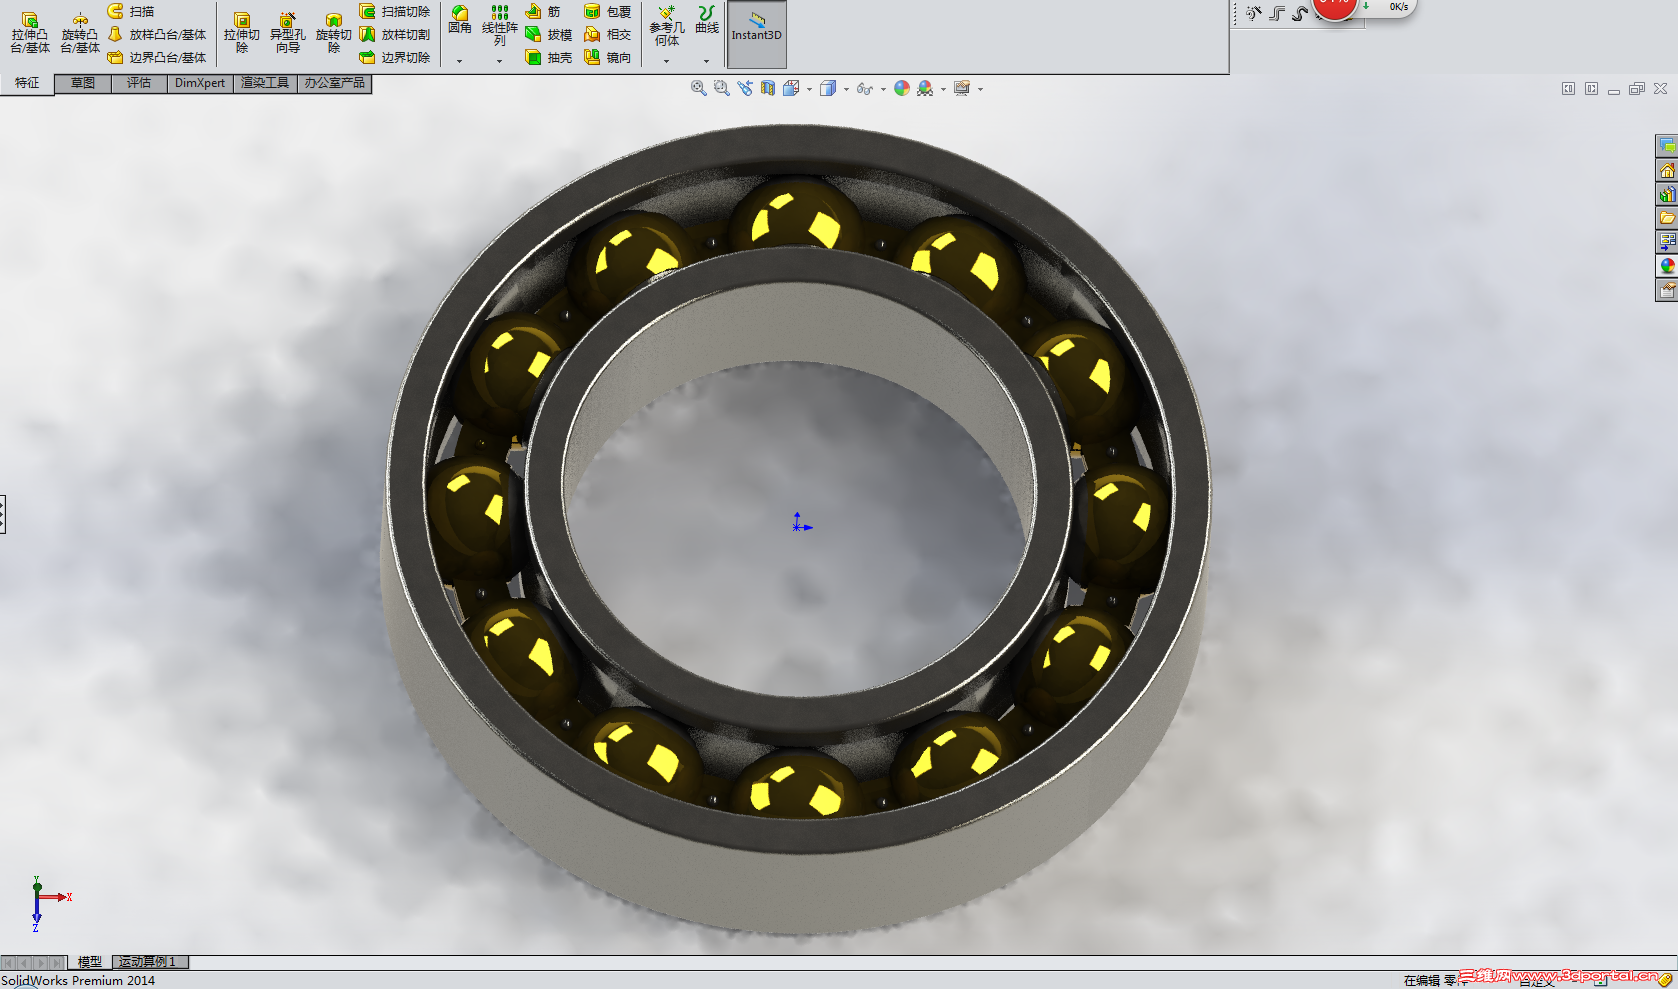Screen dimensions: 1678x989
Task: Open the 参考几何体 reference geometry tool
Action: (x=667, y=25)
